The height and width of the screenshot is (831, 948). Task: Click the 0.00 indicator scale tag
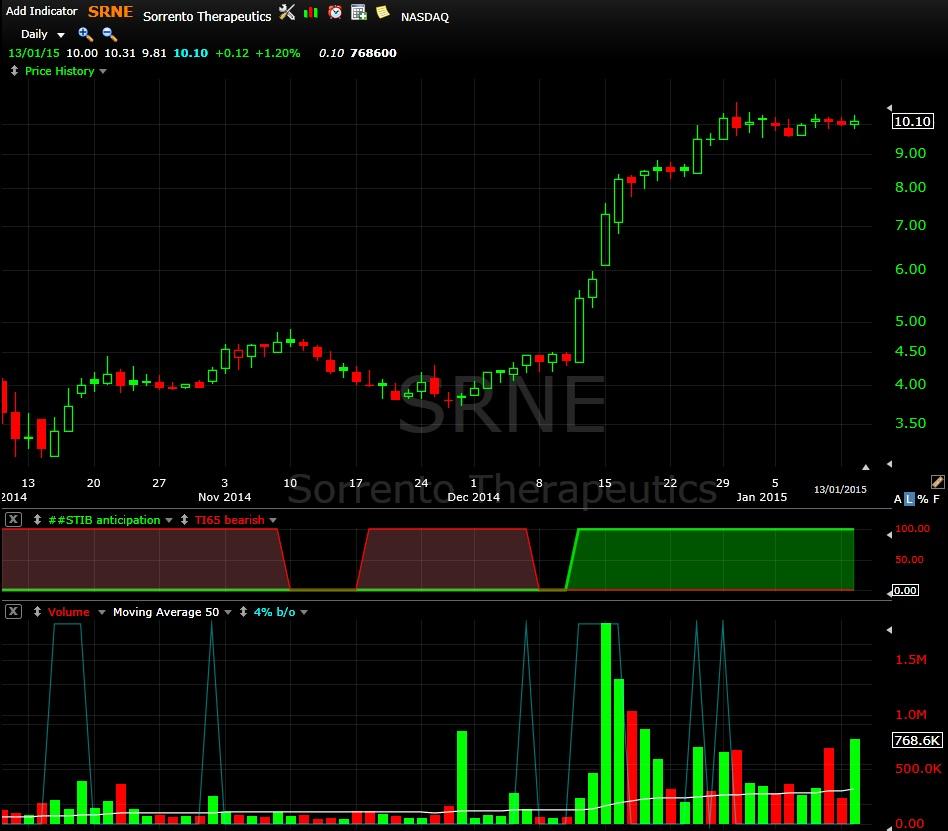coord(905,590)
